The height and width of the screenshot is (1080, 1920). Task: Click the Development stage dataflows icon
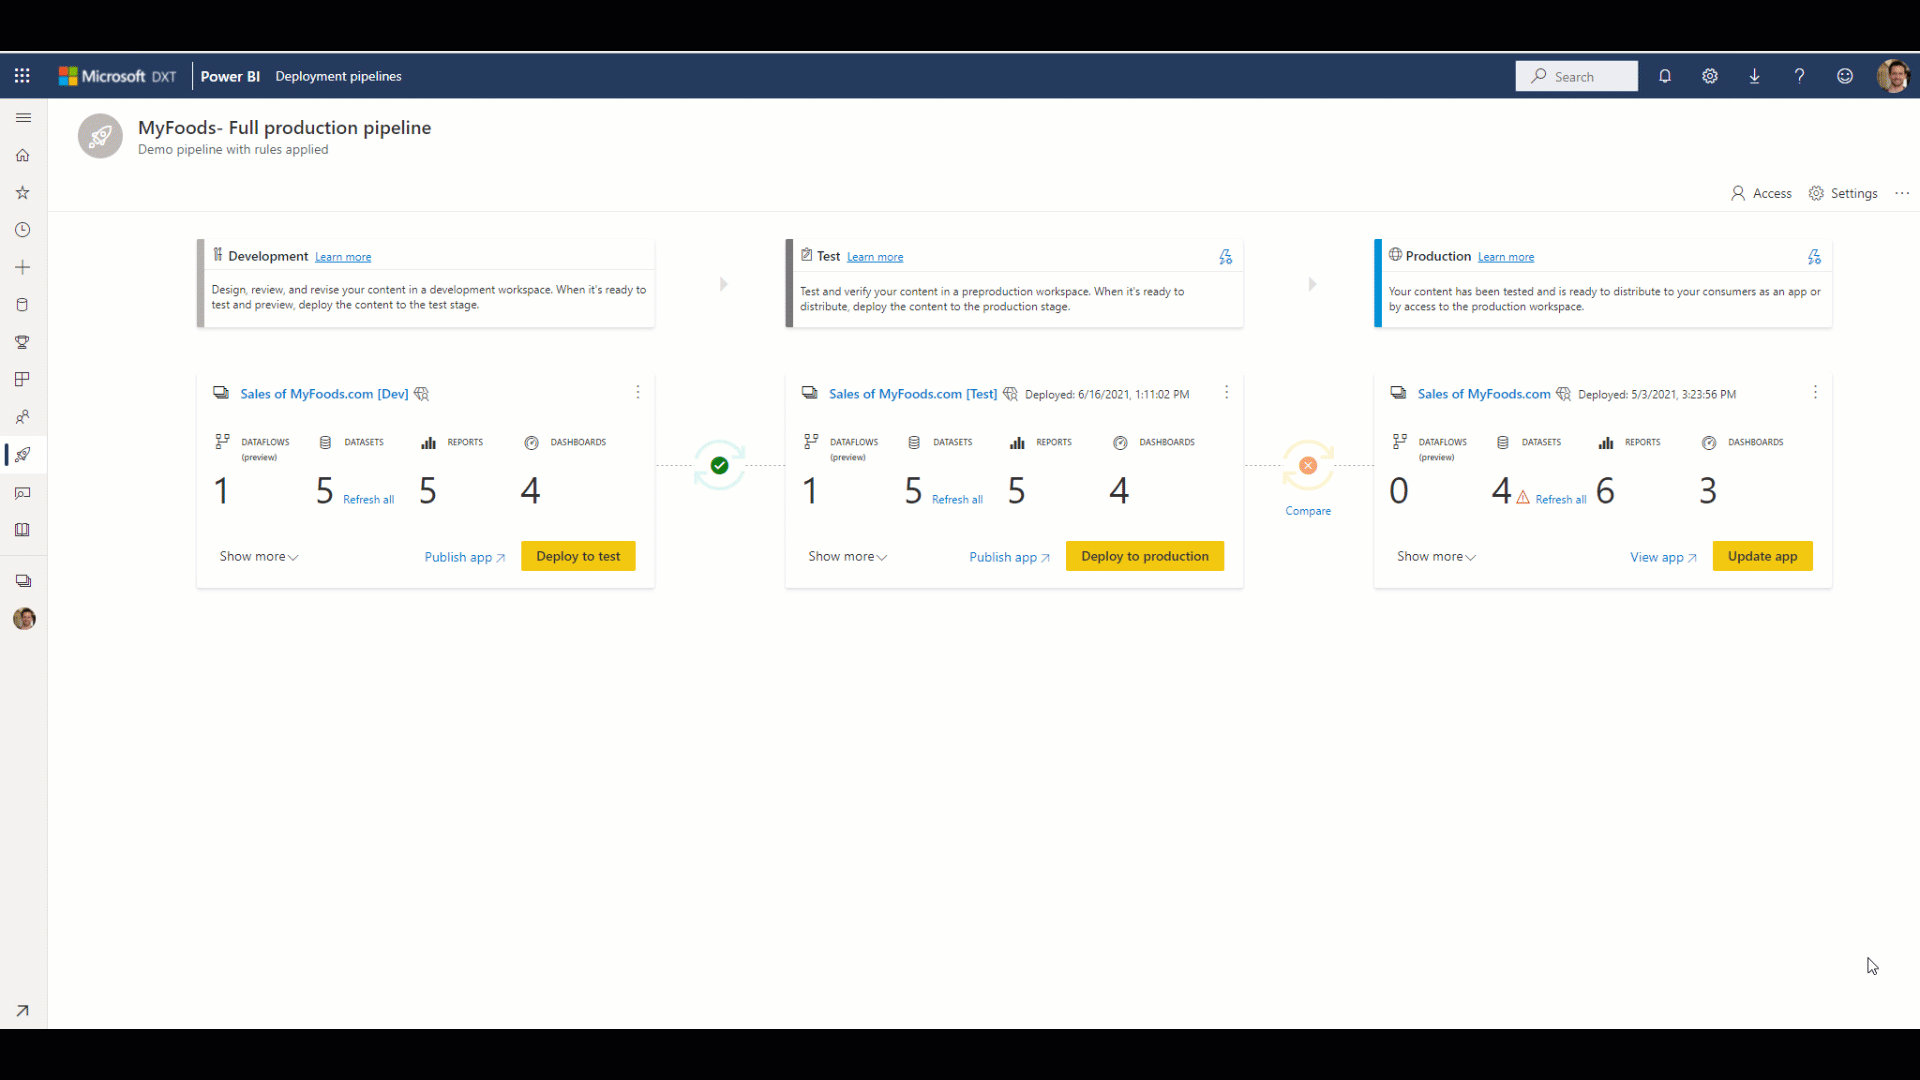coord(222,442)
